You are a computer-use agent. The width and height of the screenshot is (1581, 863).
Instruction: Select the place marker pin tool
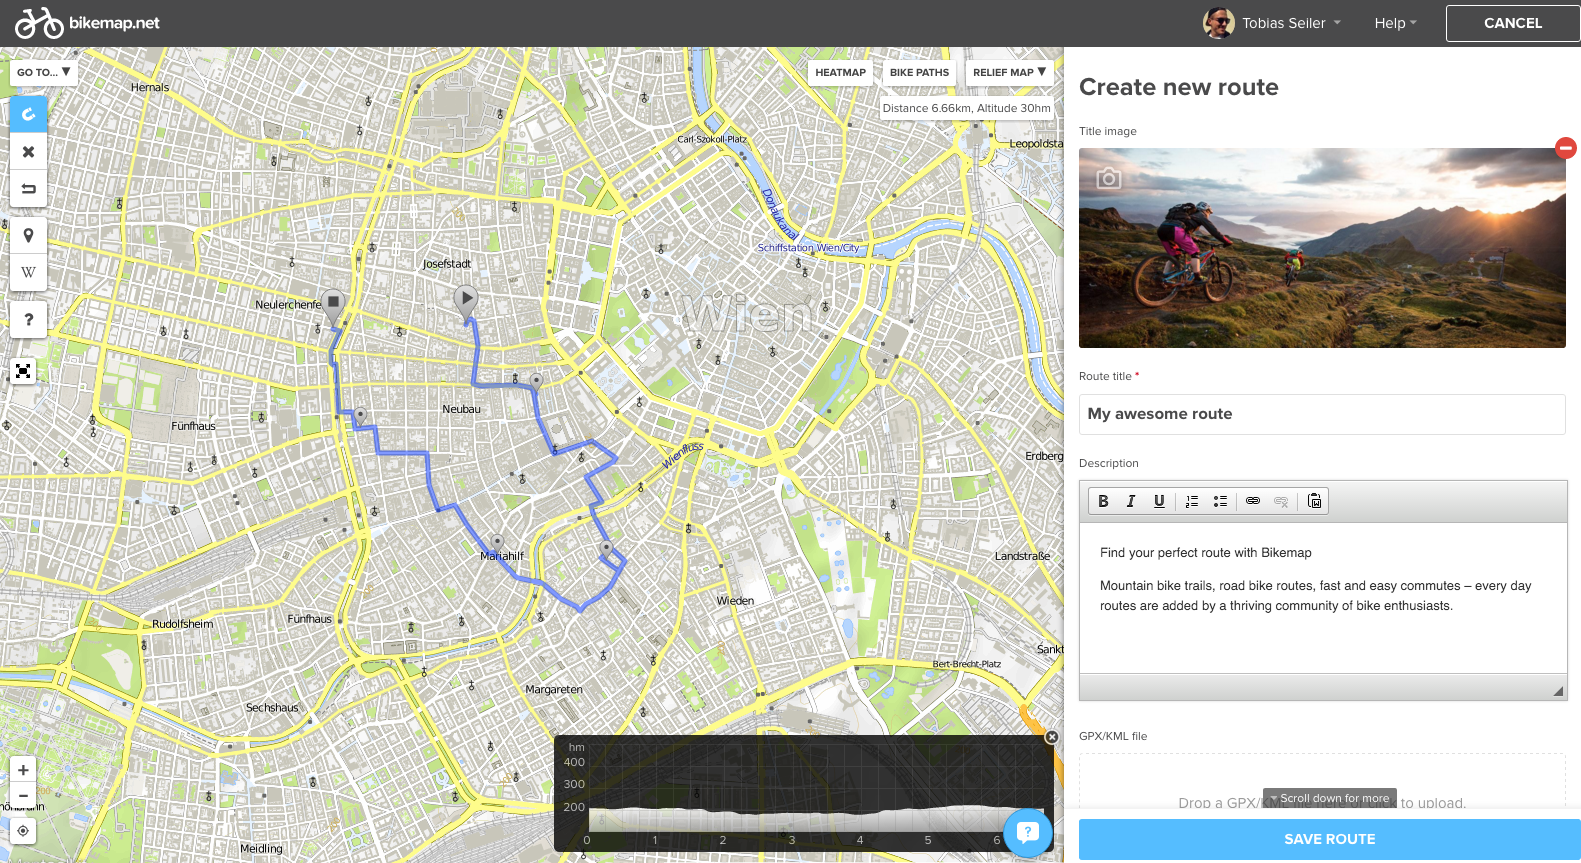coord(28,235)
